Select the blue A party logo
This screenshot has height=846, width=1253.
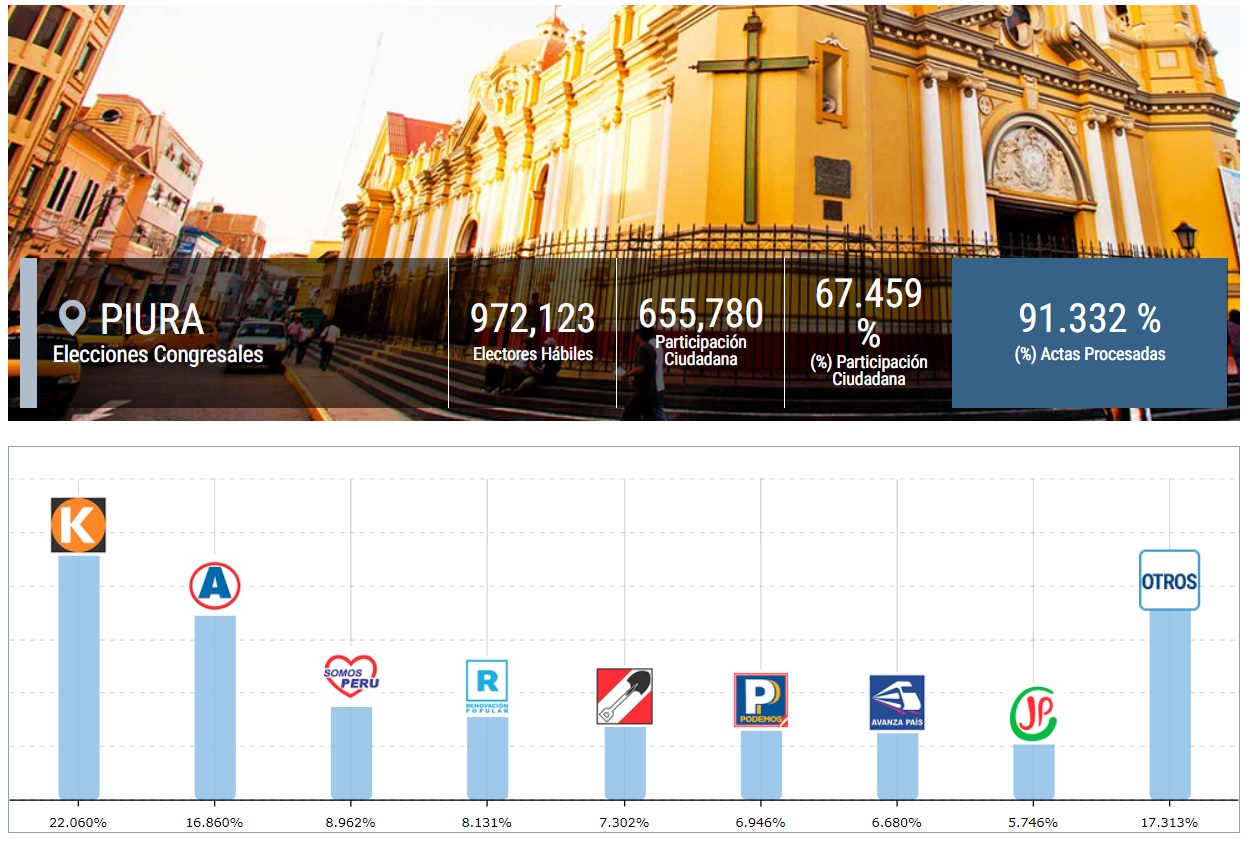pos(215,587)
